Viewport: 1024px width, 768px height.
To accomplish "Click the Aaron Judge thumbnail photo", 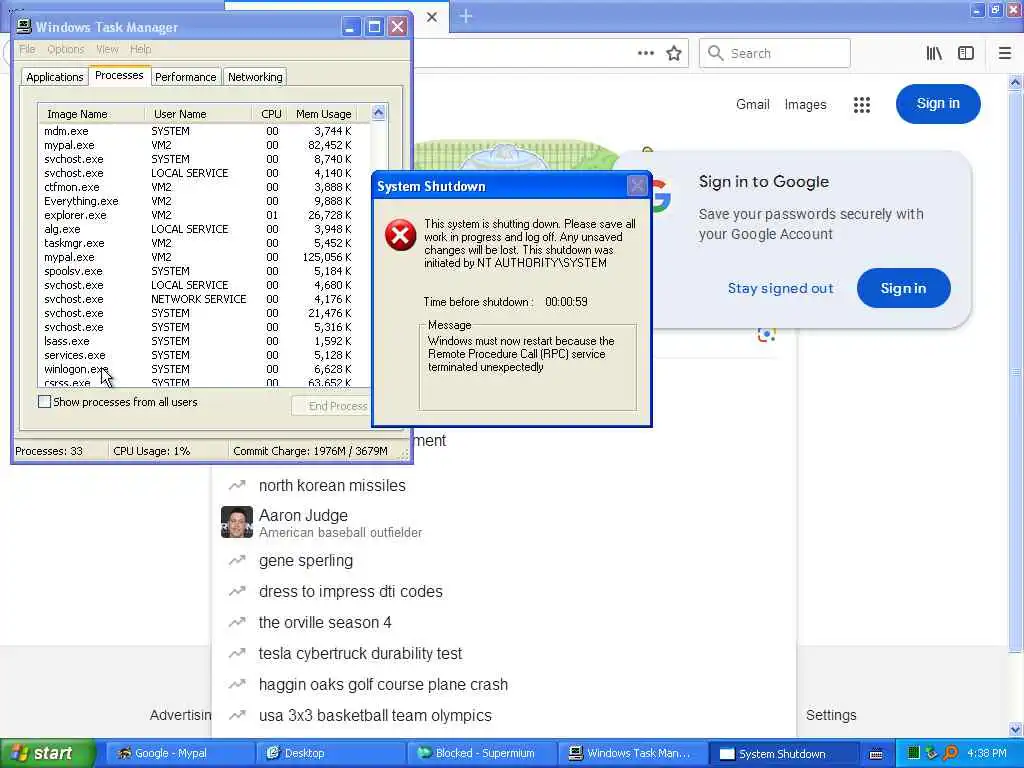I will tap(236, 522).
